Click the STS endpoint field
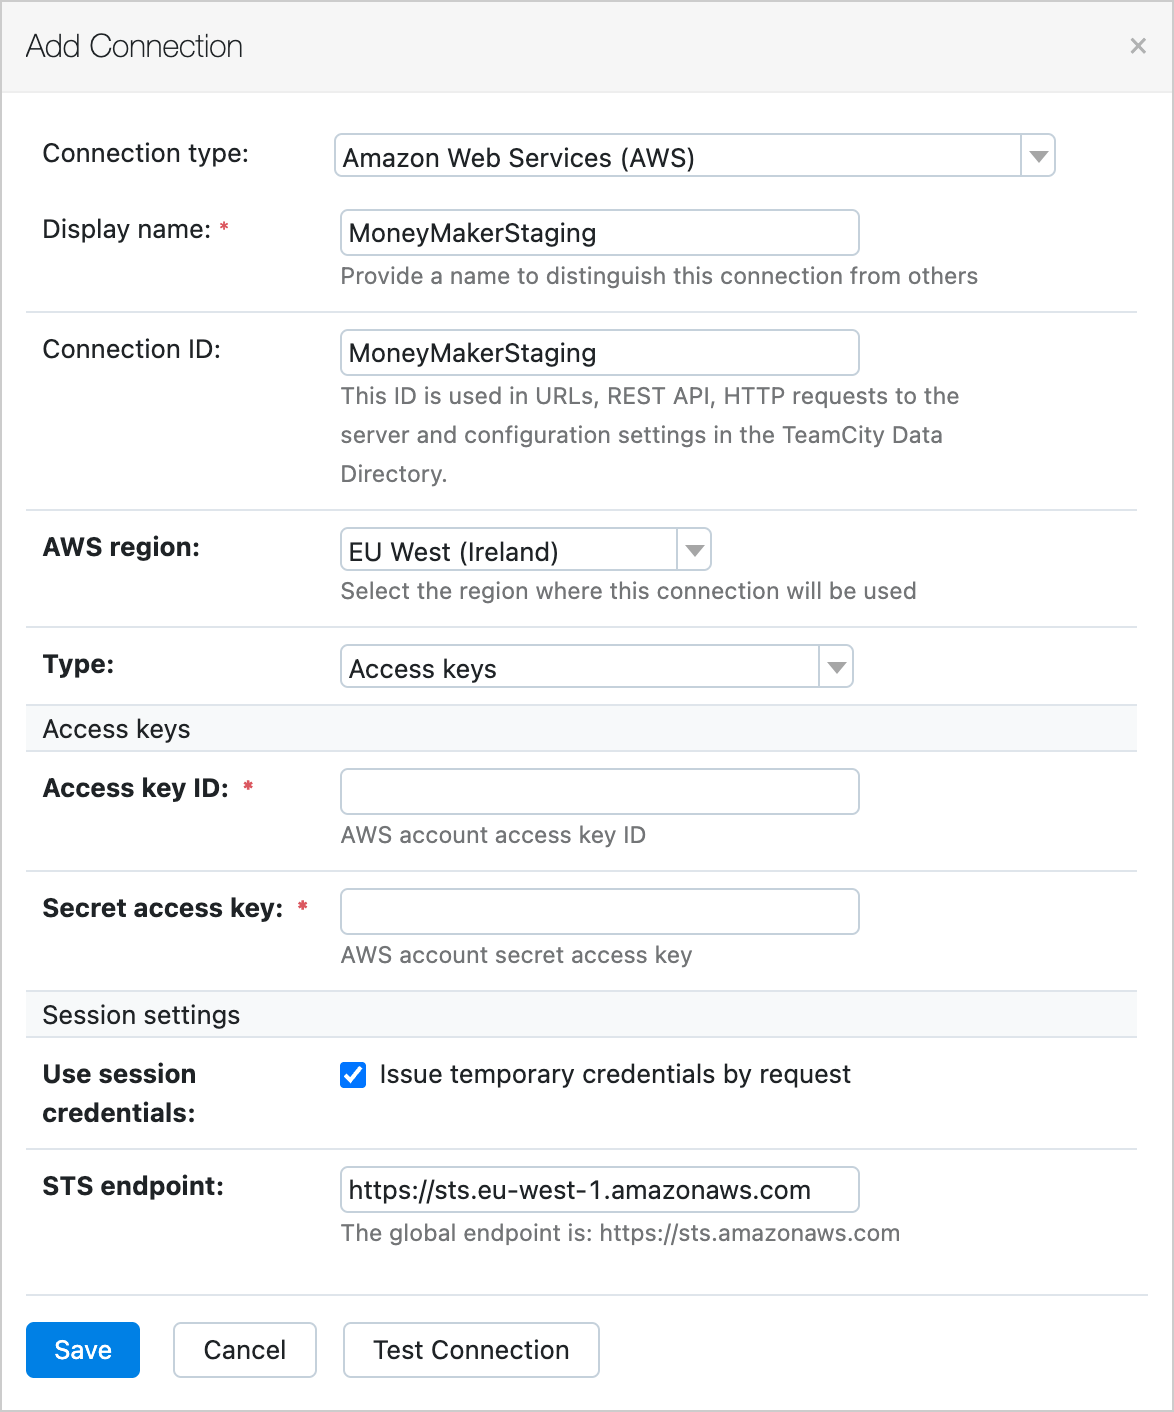Screen dimensions: 1174x1412 pyautogui.click(x=600, y=1189)
